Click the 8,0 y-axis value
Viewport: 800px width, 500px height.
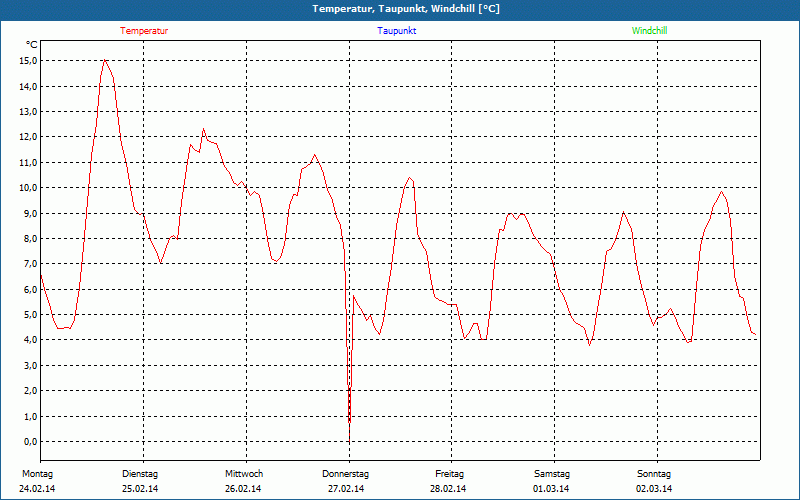click(31, 238)
